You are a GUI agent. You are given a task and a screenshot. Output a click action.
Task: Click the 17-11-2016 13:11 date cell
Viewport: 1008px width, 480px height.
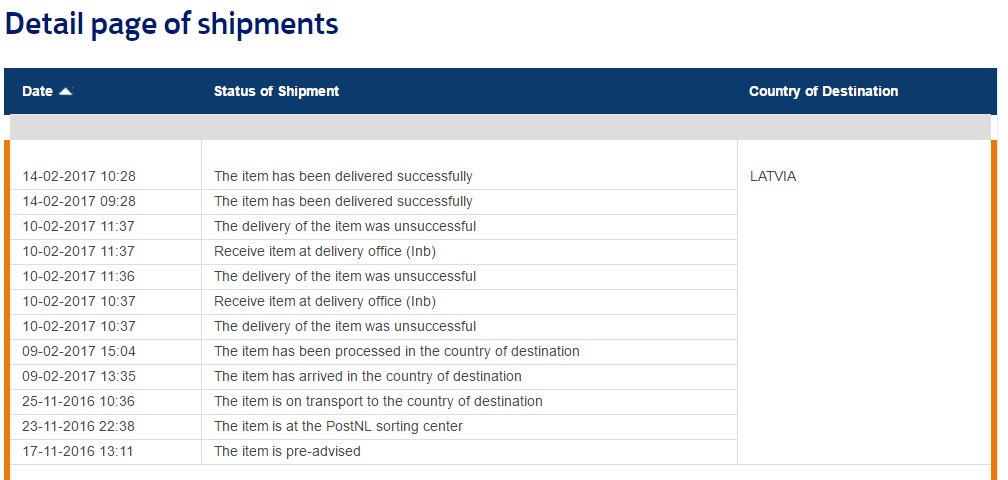click(78, 451)
